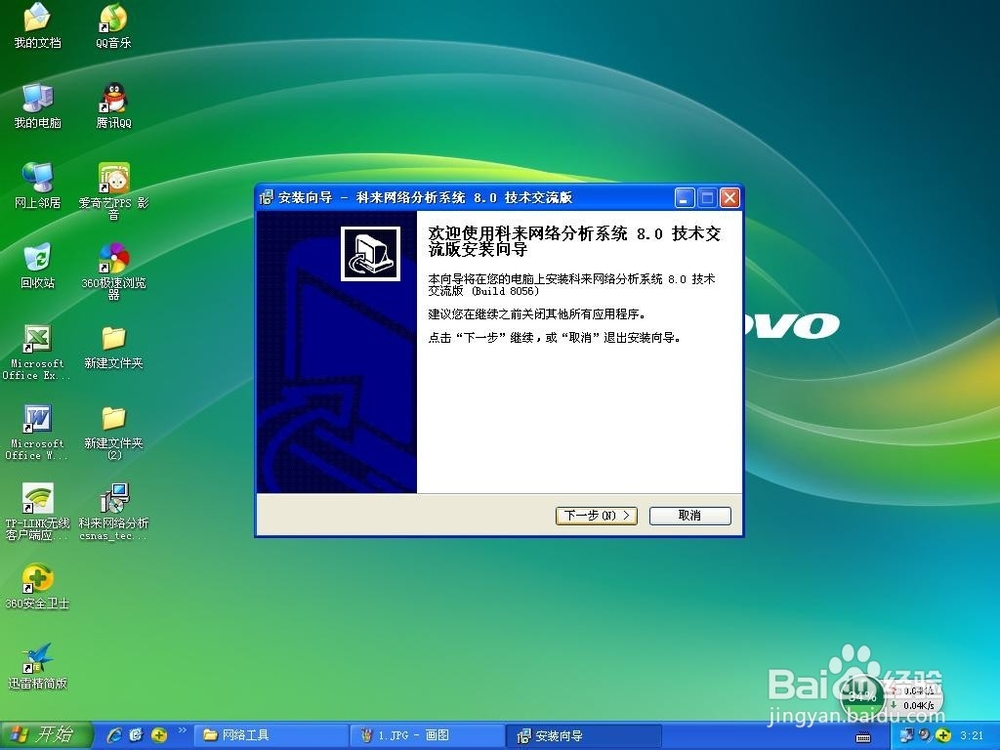This screenshot has height=750, width=1000.
Task: Switch to 安装向导 taskbar button
Action: 584,735
